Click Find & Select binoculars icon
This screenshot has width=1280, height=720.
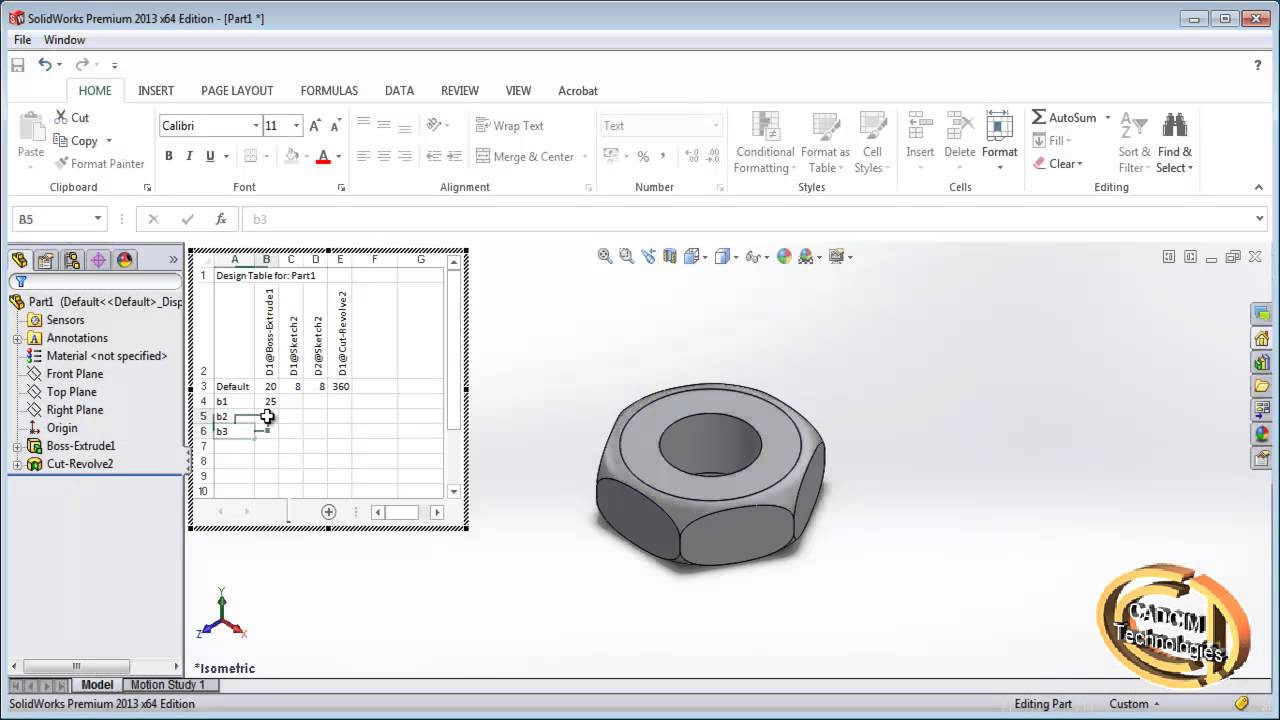(x=1175, y=126)
